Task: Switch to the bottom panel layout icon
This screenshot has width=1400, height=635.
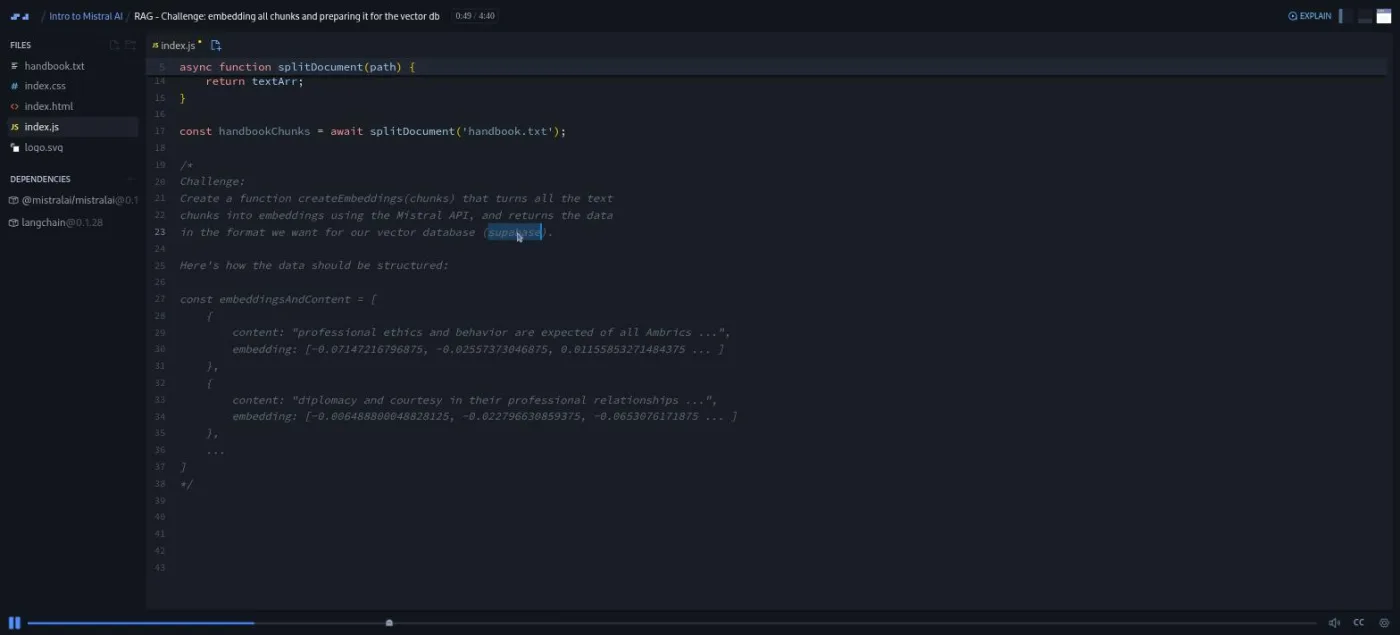Action: click(1366, 16)
